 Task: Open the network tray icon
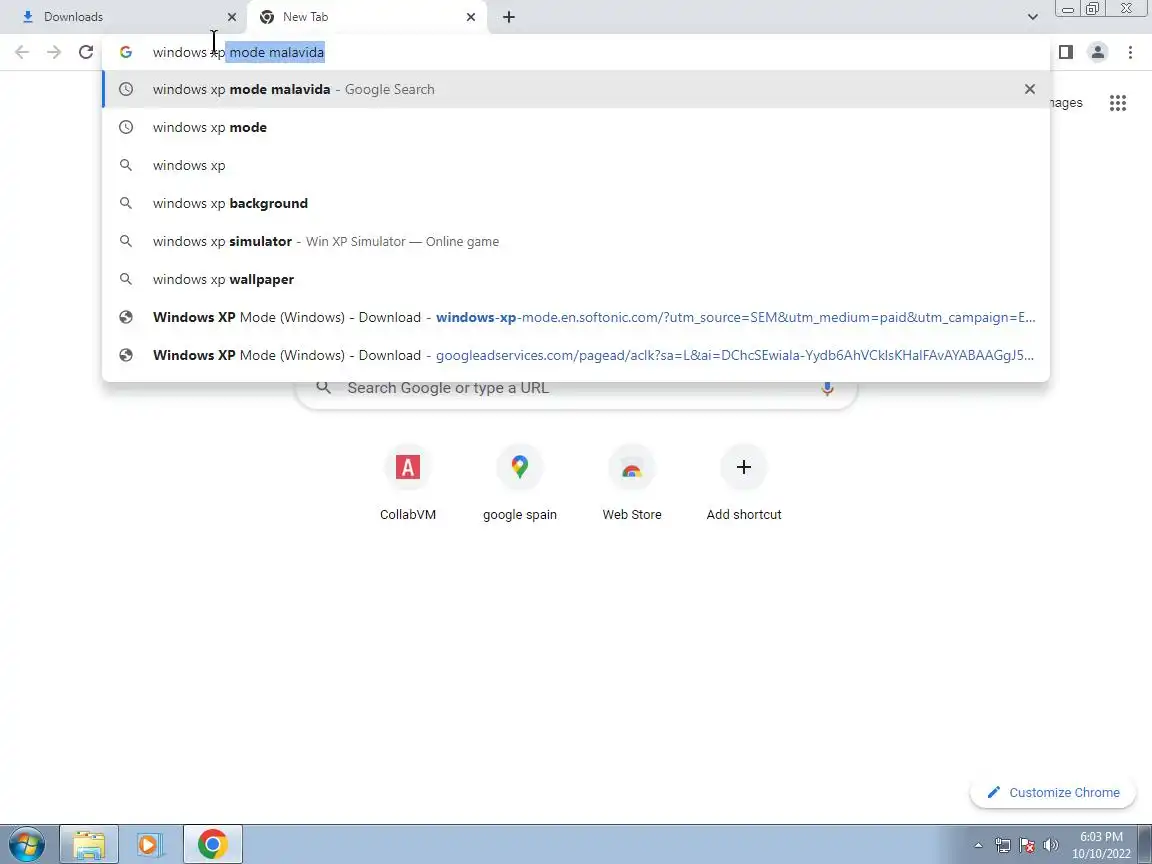coord(1003,846)
